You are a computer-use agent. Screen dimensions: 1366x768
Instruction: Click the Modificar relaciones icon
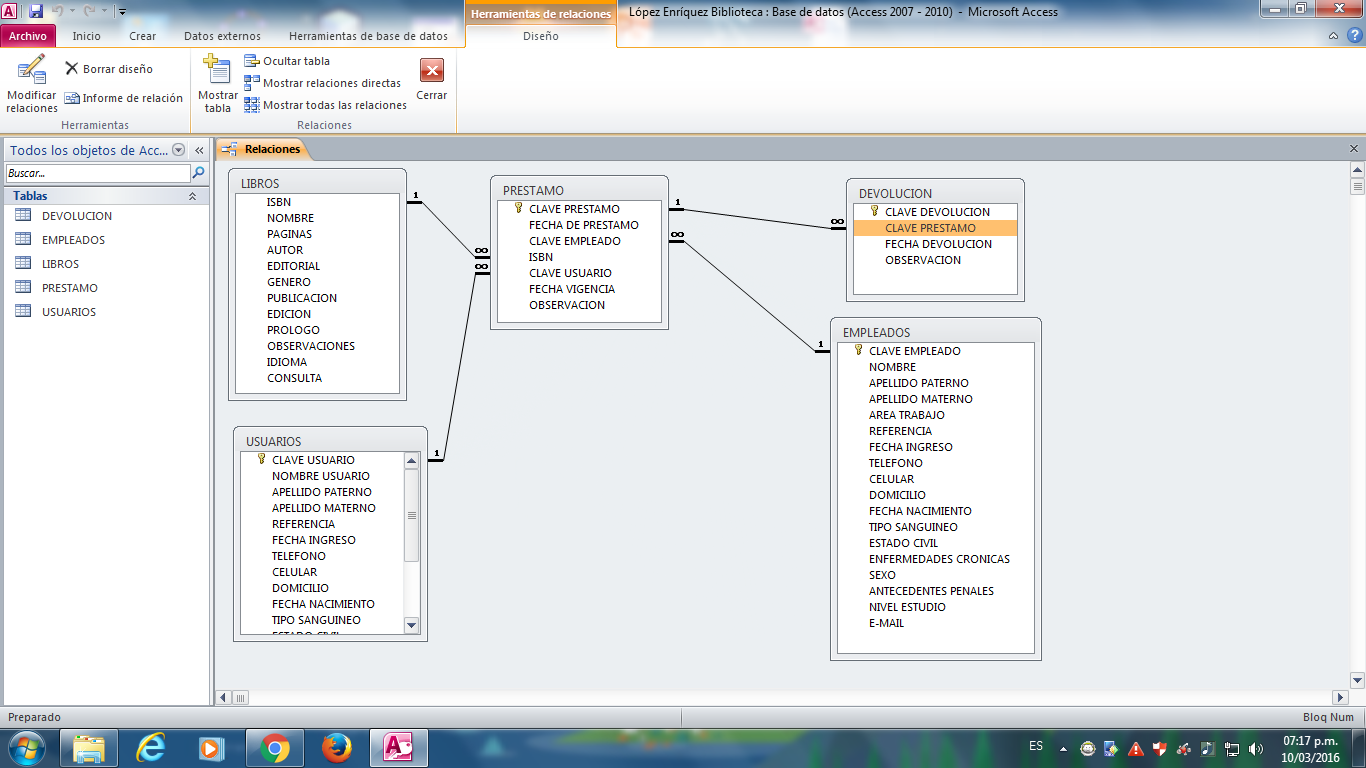point(31,70)
